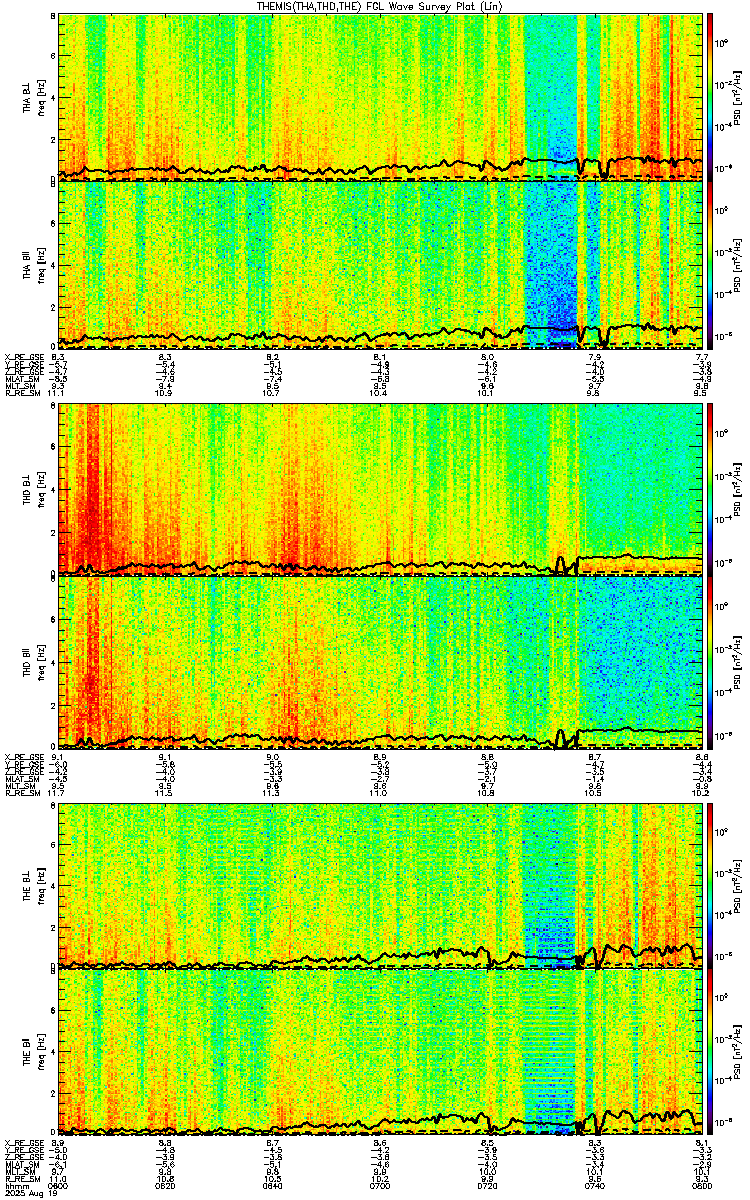Click the 0720 time tick label
This screenshot has height=1200, width=750.
pyautogui.click(x=488, y=1187)
